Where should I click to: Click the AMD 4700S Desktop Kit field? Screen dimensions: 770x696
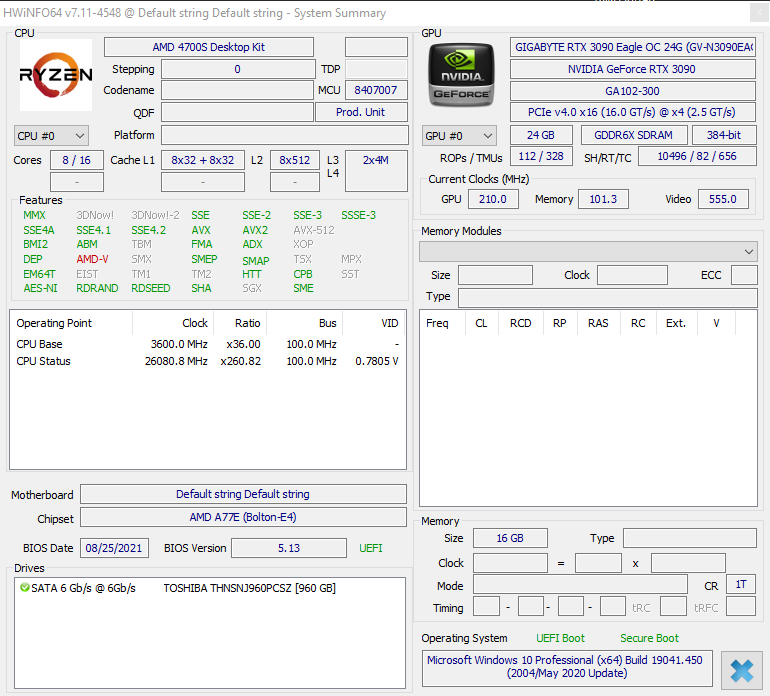[209, 47]
